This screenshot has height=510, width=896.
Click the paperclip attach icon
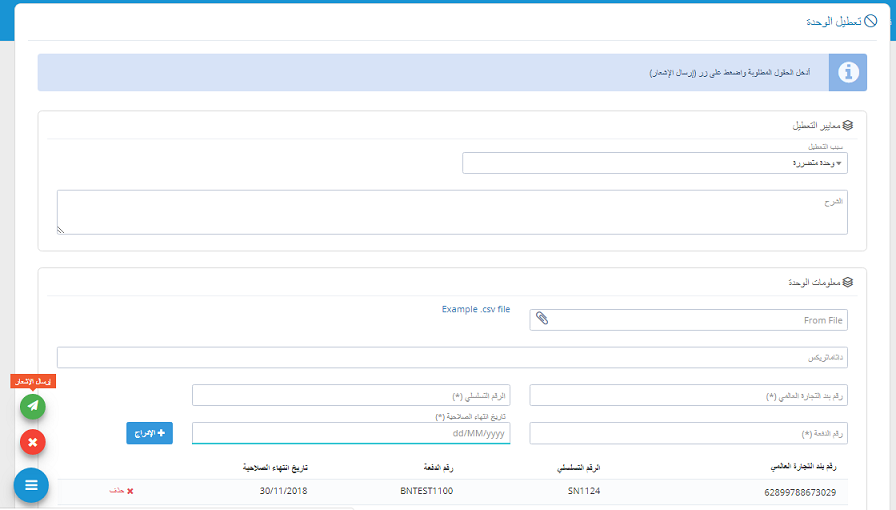[x=542, y=319]
